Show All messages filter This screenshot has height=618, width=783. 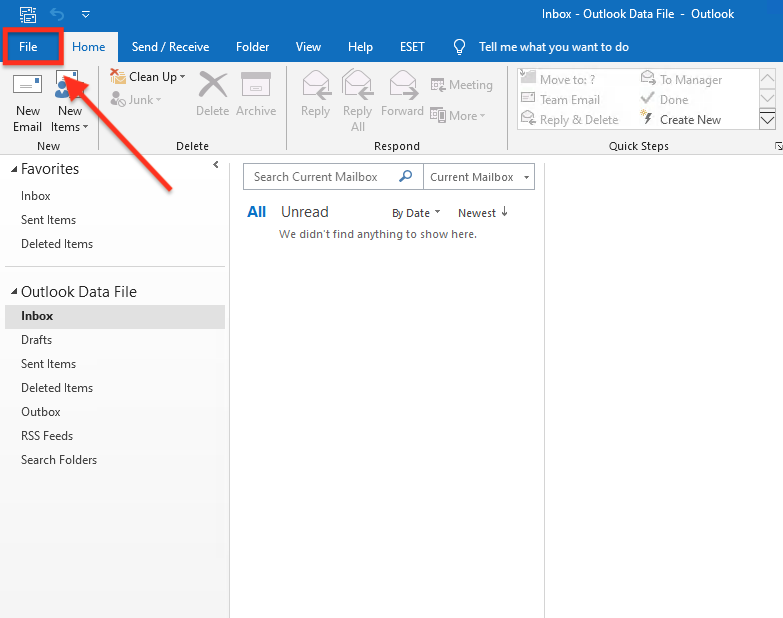(x=257, y=212)
